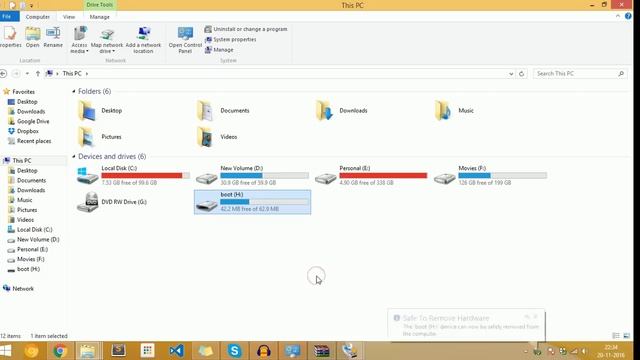Screen dimensions: 640x360
Task: Switch to large icons view in status bar
Action: [x=627, y=336]
